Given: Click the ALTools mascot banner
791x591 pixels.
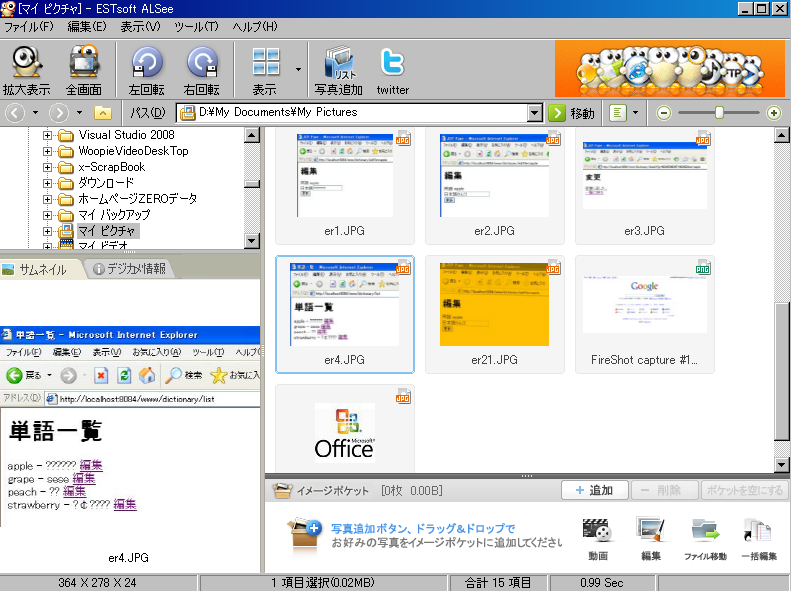Looking at the screenshot, I should click(x=670, y=69).
